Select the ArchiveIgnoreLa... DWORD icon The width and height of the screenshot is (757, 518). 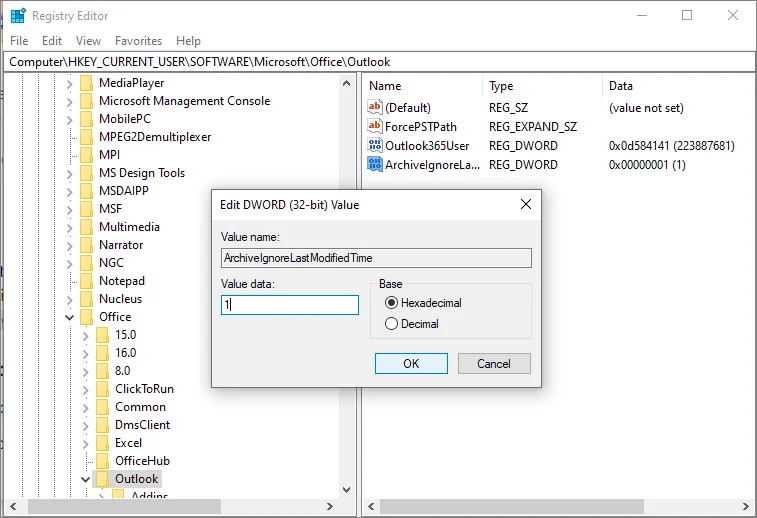point(375,165)
